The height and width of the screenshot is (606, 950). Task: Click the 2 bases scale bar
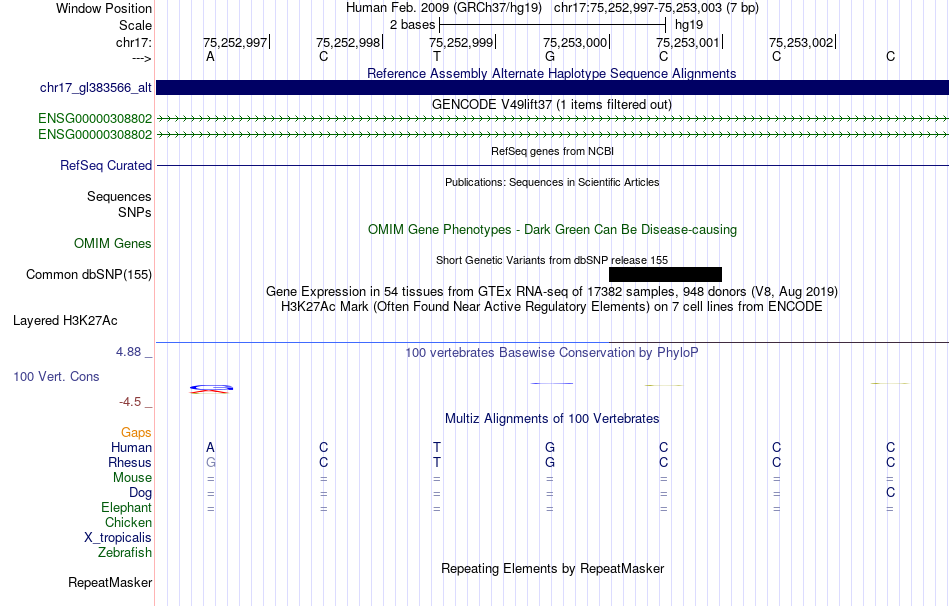(x=553, y=25)
